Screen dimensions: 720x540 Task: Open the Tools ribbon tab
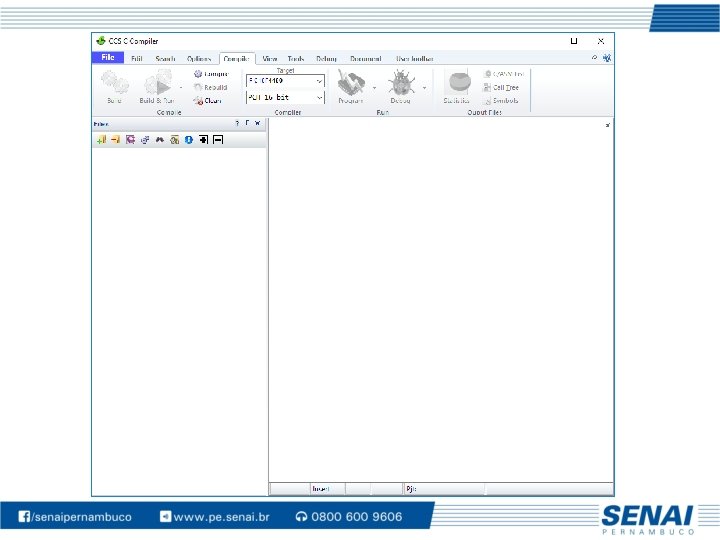(296, 59)
